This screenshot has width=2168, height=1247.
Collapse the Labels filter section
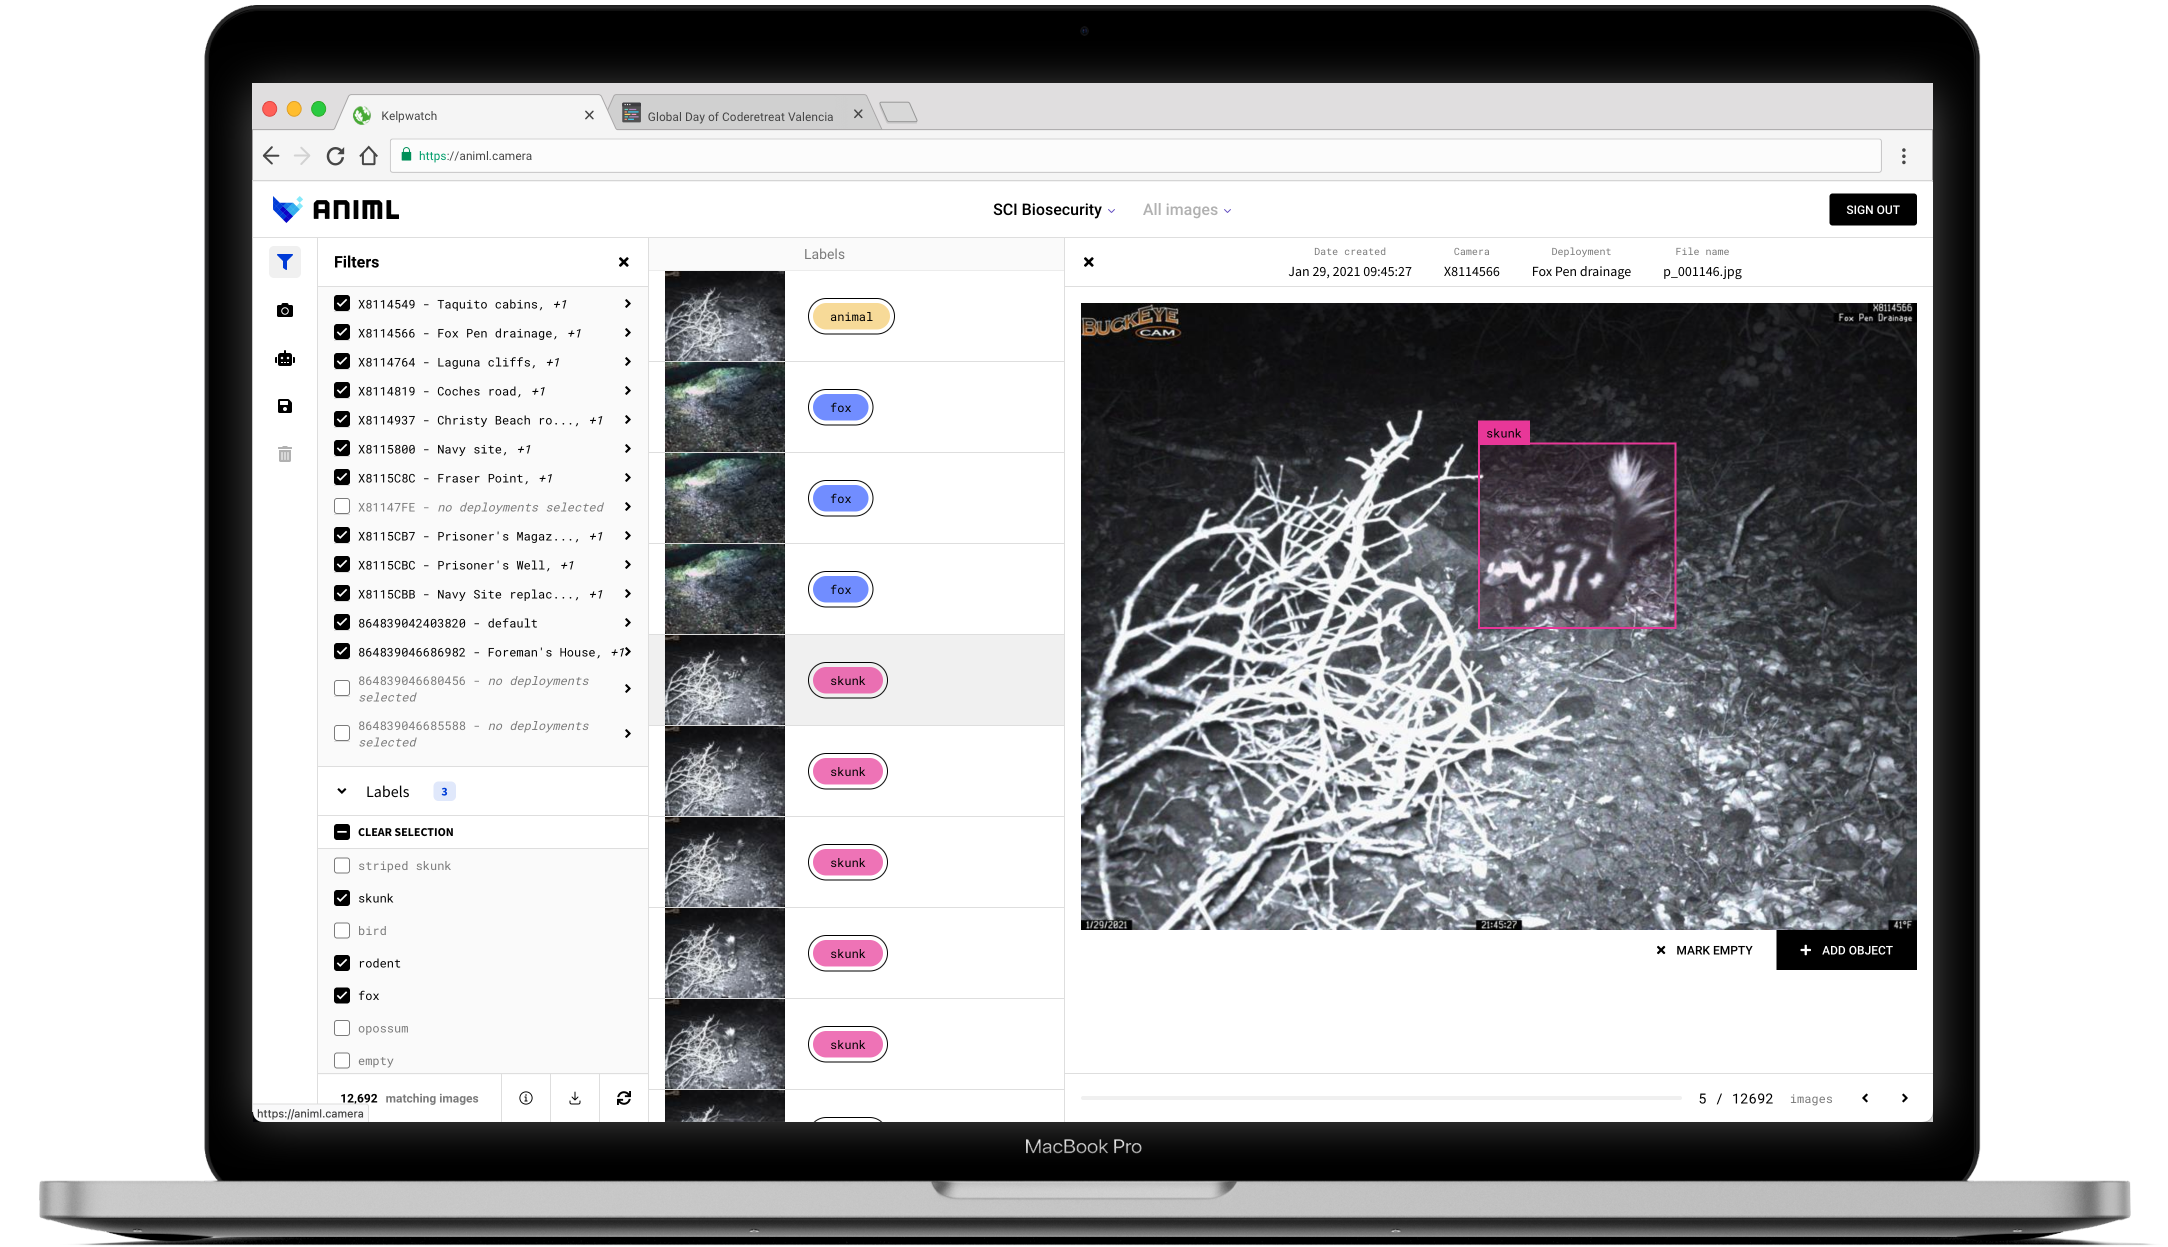click(x=342, y=791)
